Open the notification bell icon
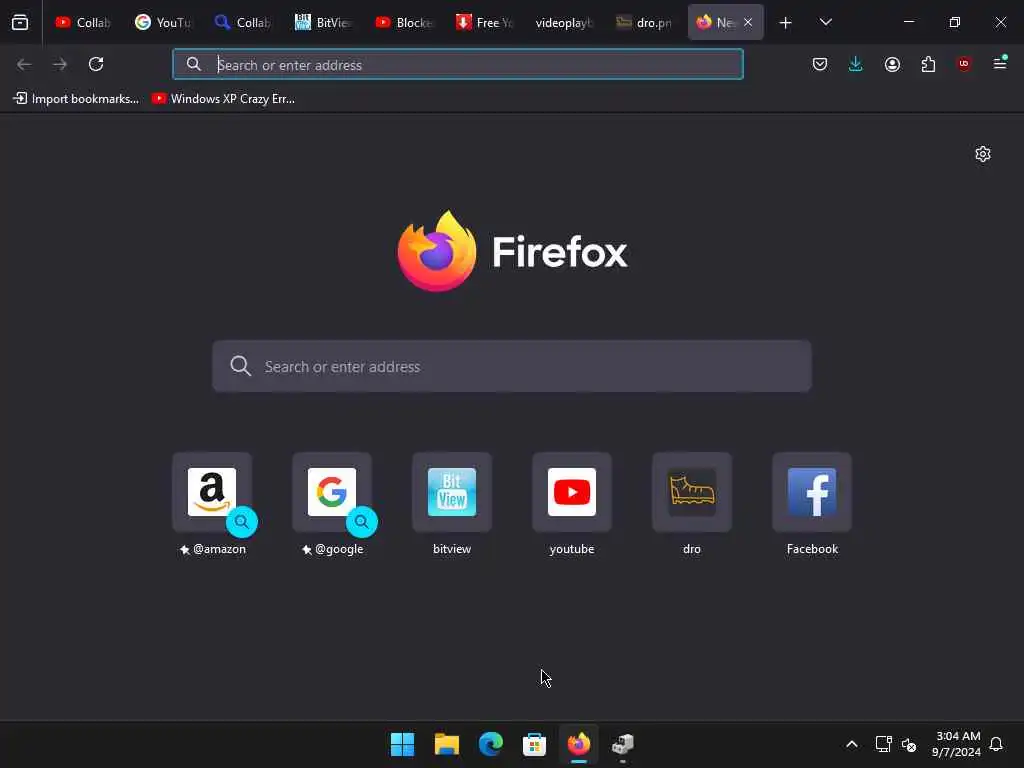The height and width of the screenshot is (768, 1024). coord(997,744)
